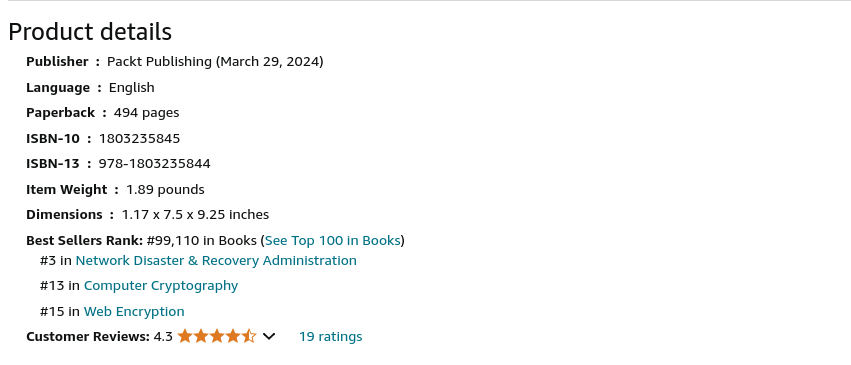Image resolution: width=851 pixels, height=365 pixels.
Task: Click the 494 pages paperback value
Action: [147, 113]
